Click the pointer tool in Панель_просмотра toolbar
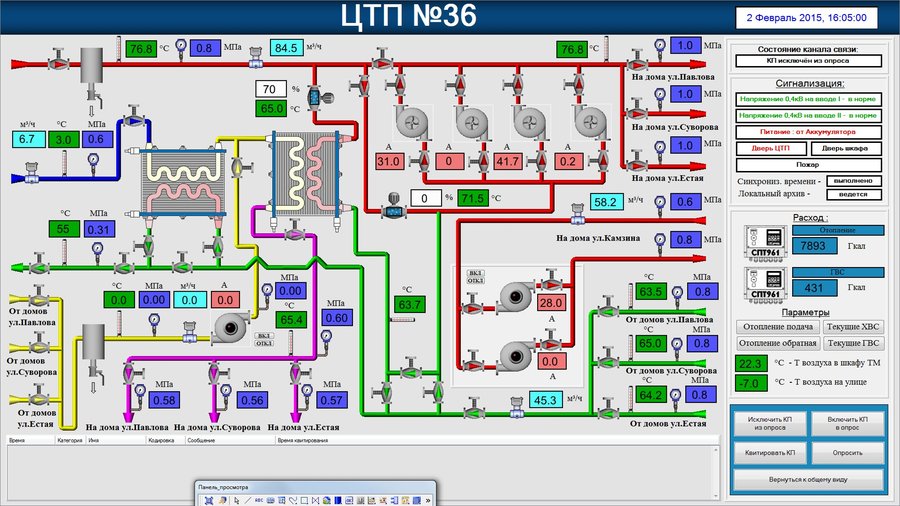The image size is (900, 506). [234, 498]
